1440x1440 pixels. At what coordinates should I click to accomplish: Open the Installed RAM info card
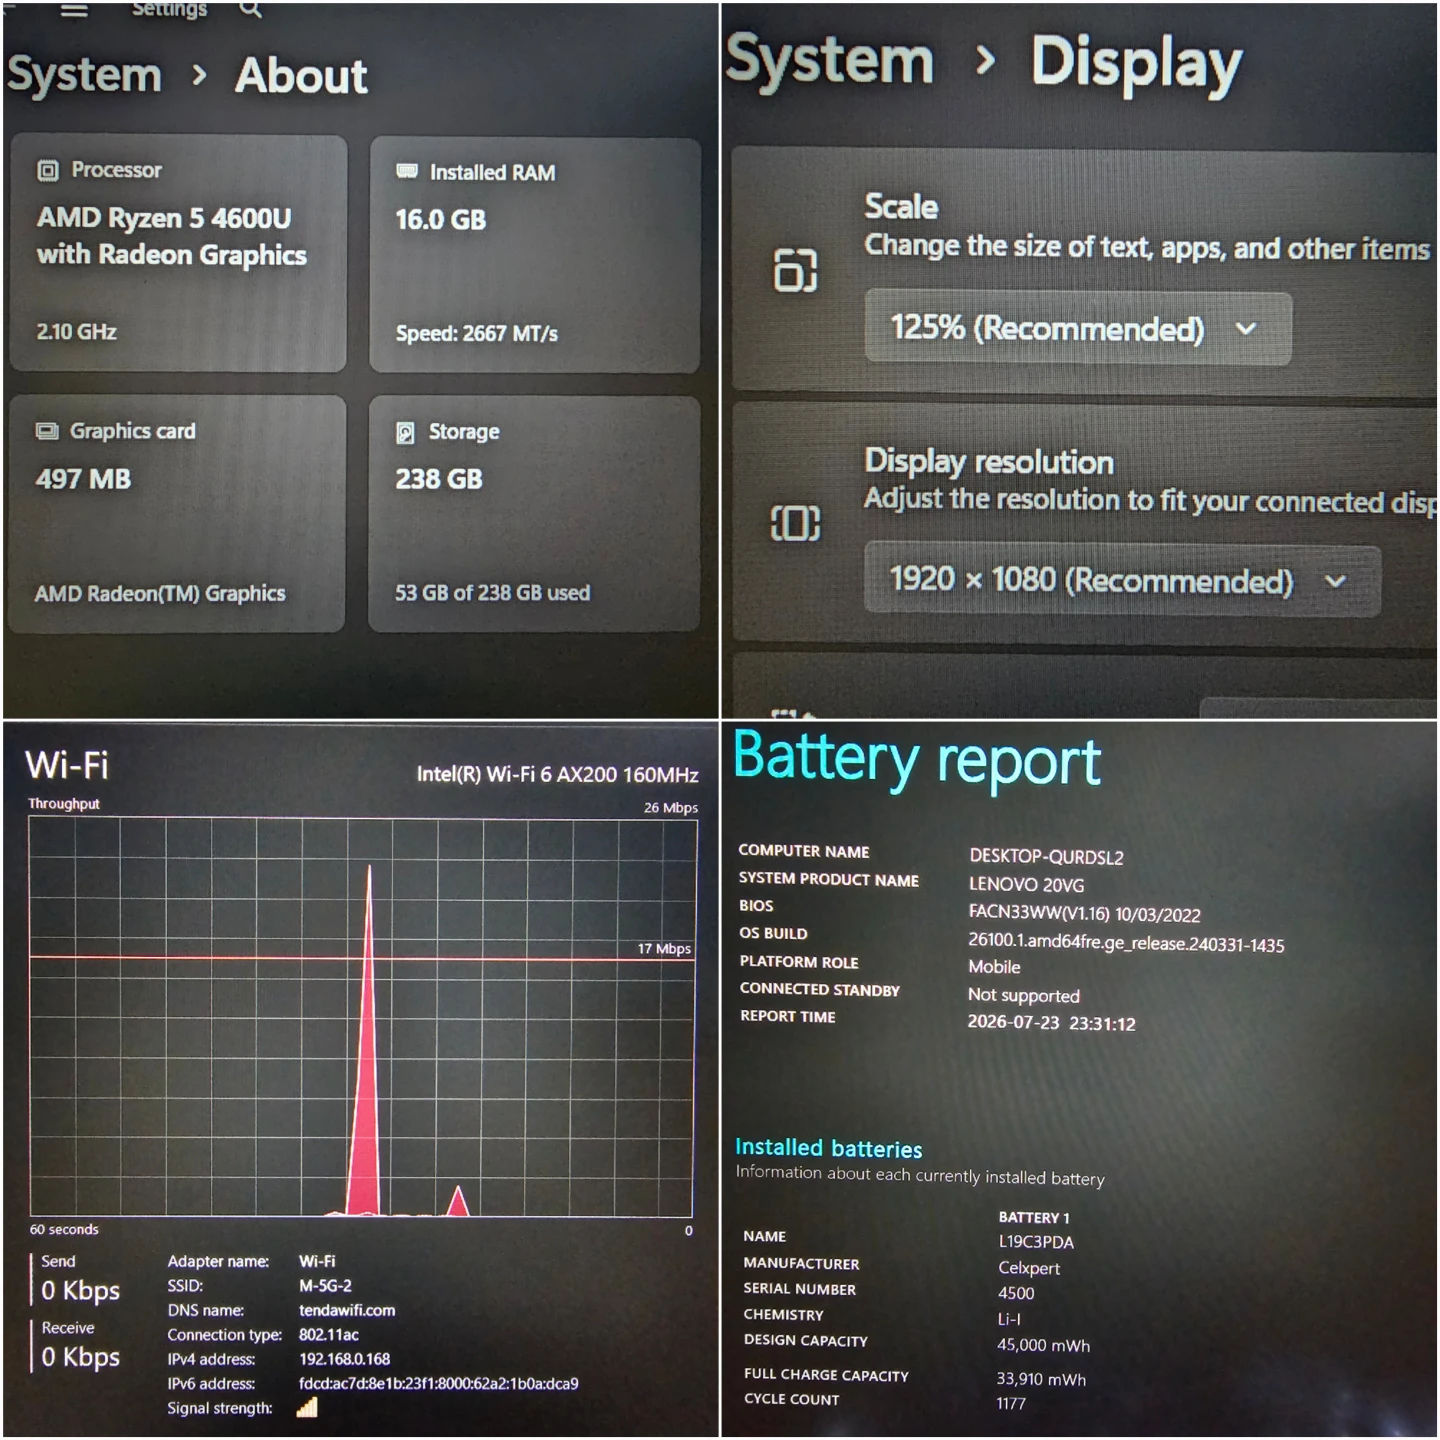point(534,256)
